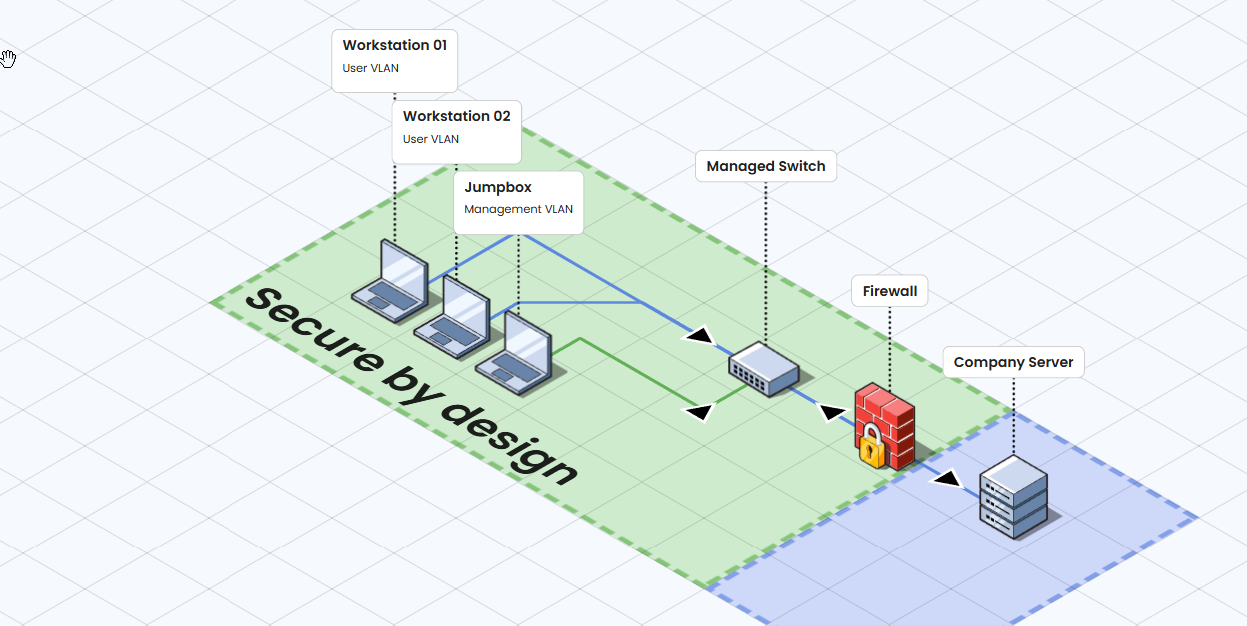The width and height of the screenshot is (1247, 626).
Task: Click the Workstation 01 label box
Action: pyautogui.click(x=394, y=60)
